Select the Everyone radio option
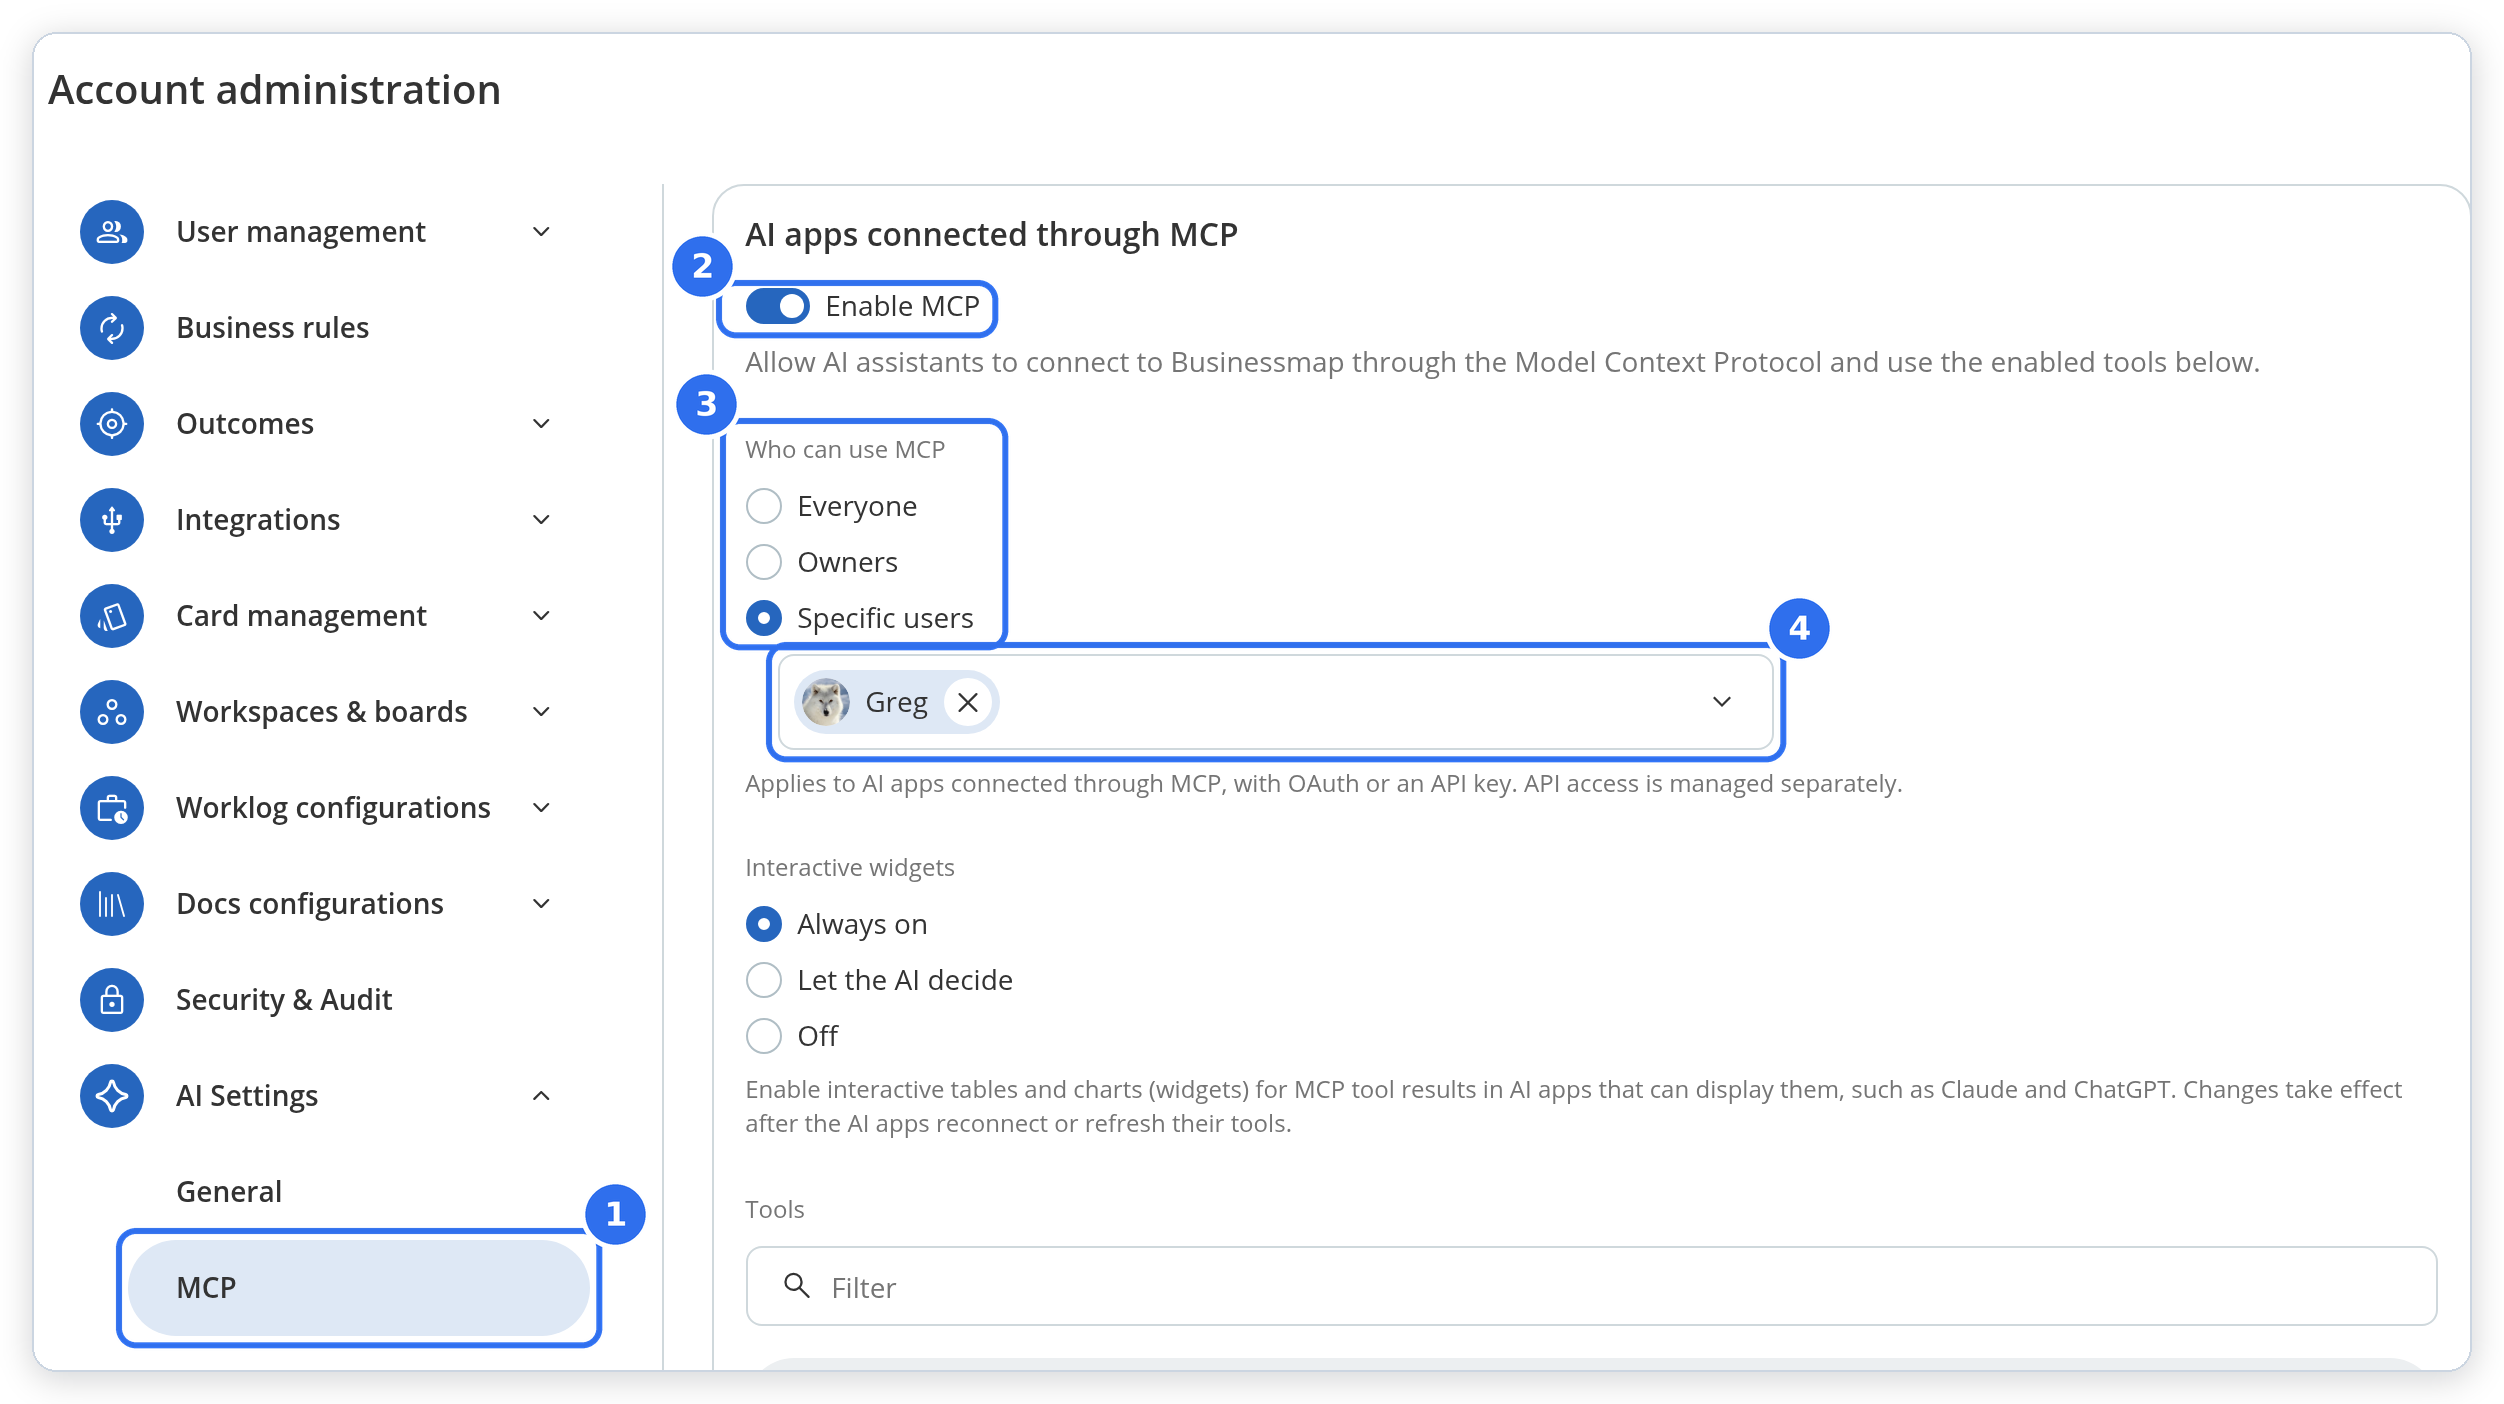The image size is (2504, 1404). coord(764,506)
